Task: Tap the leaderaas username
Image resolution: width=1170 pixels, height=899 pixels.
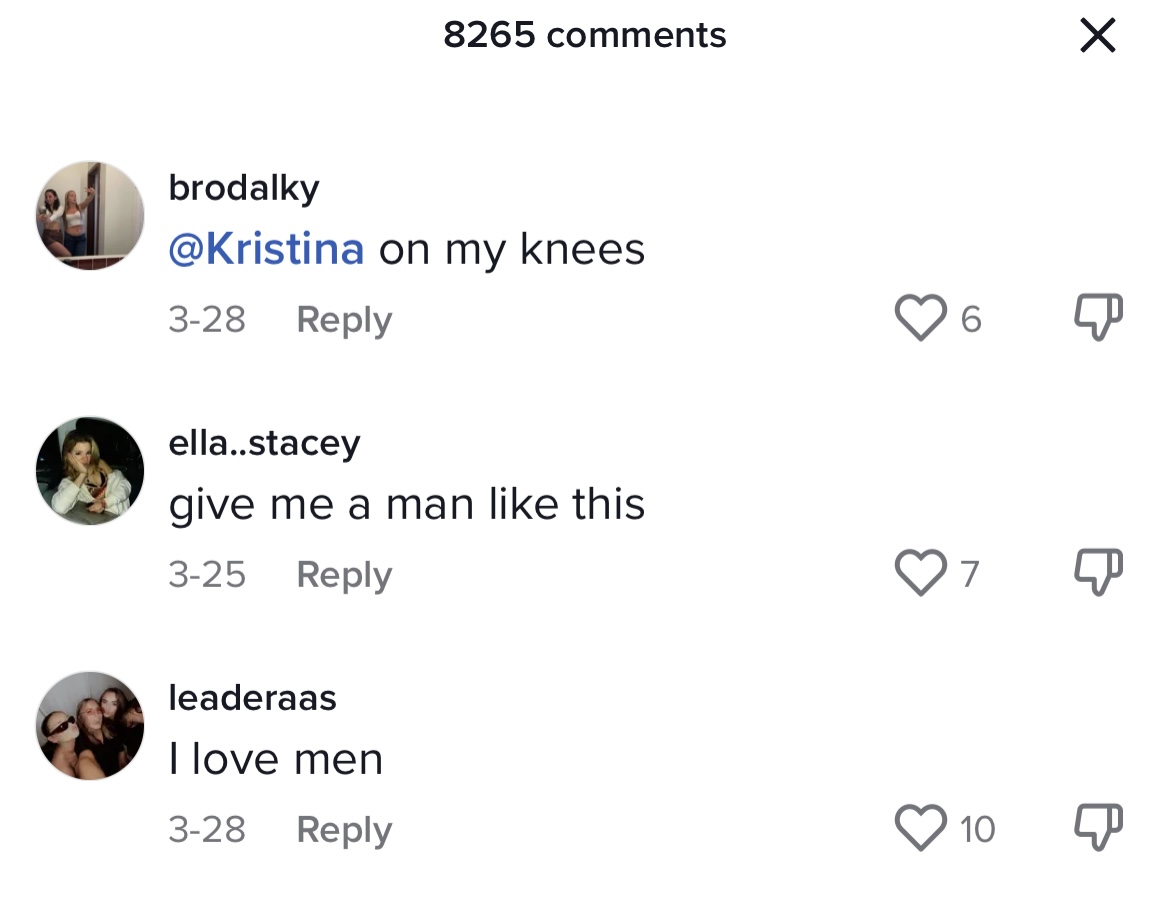Action: click(x=252, y=698)
